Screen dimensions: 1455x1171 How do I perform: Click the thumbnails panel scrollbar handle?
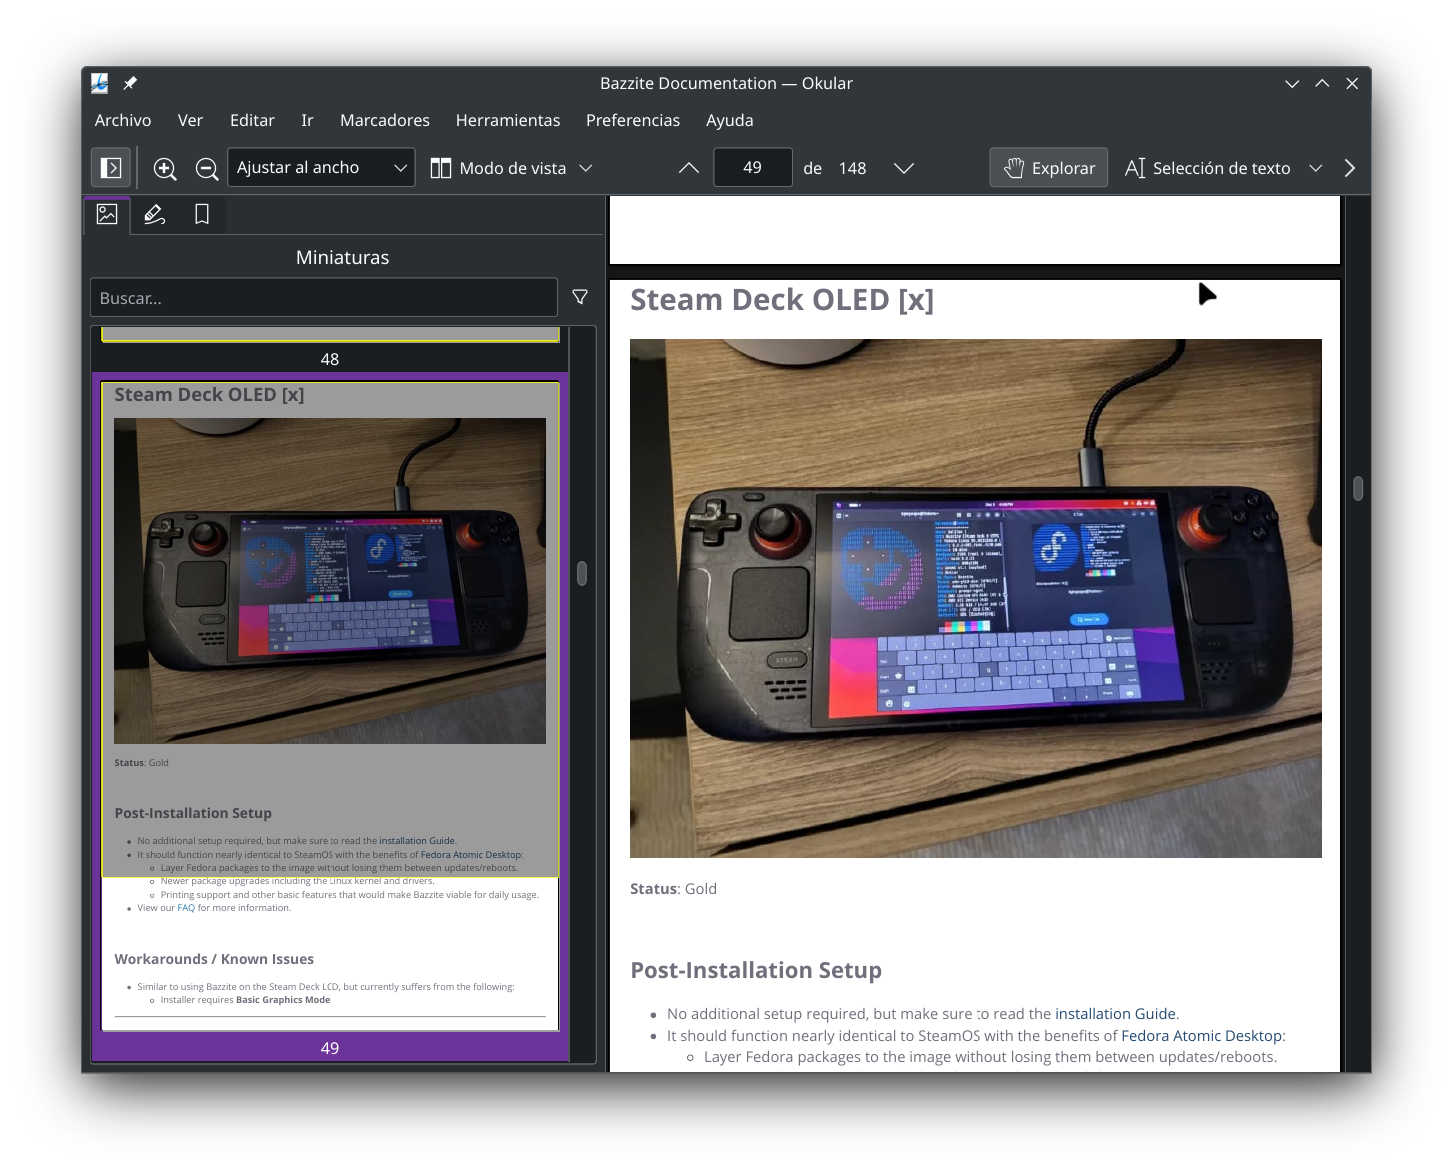(x=582, y=573)
